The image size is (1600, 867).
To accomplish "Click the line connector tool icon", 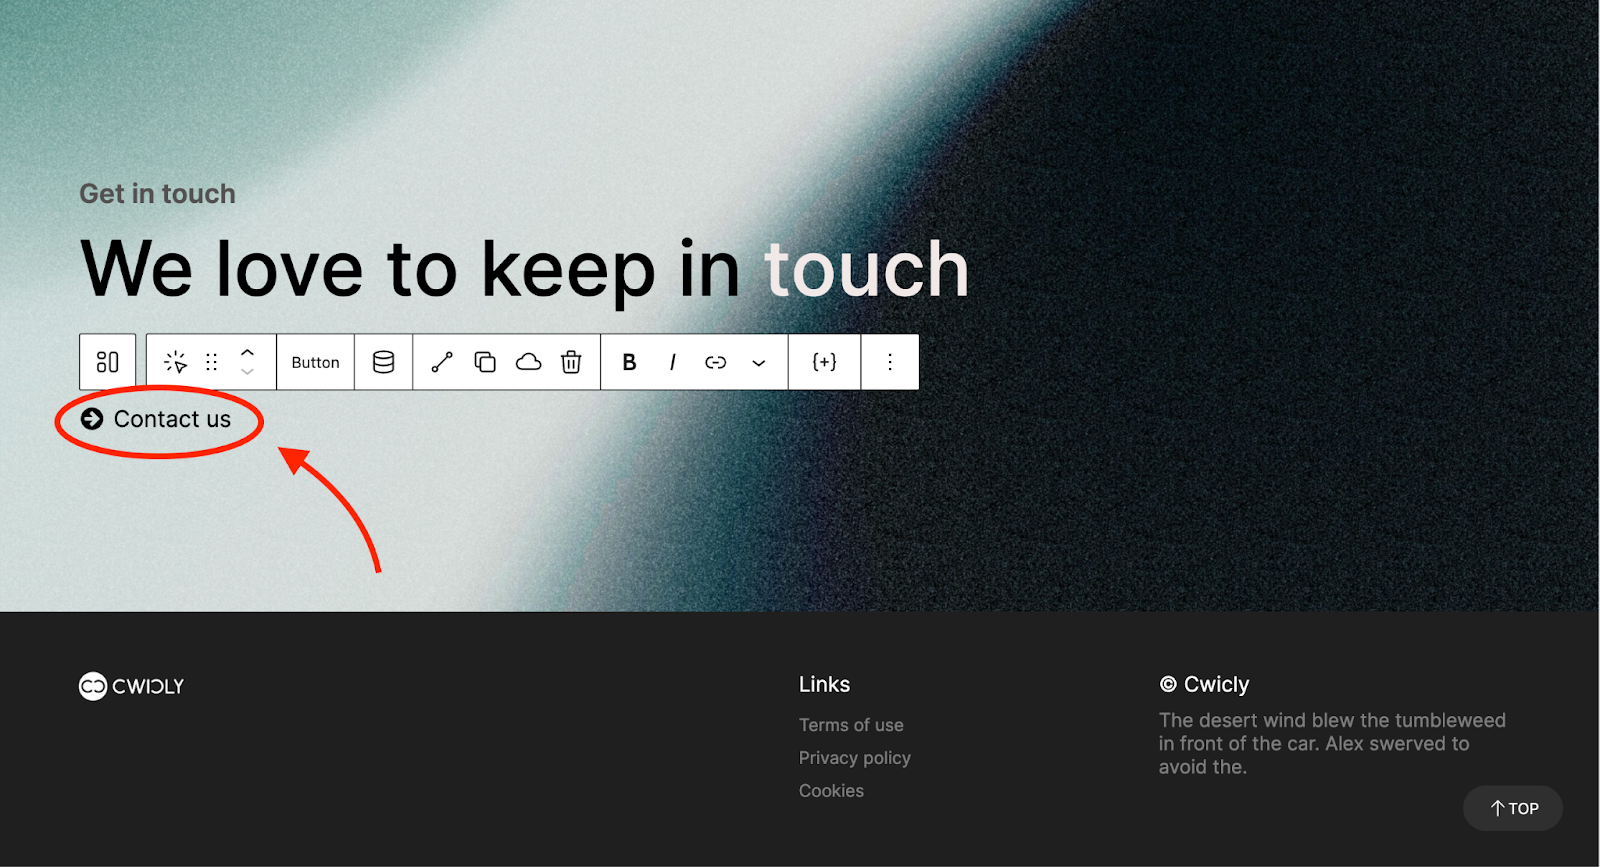I will point(442,362).
